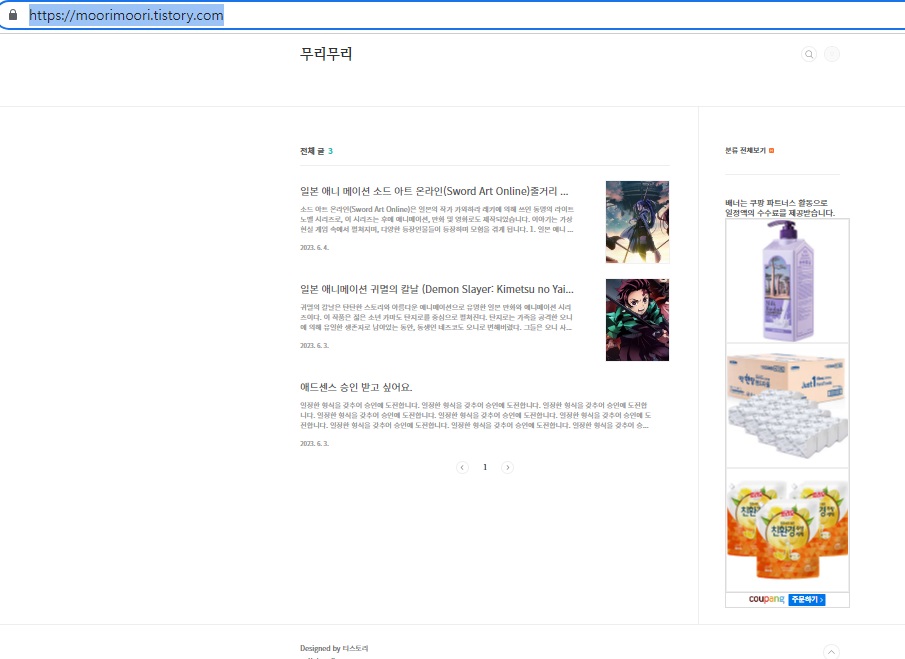Go to previous page with left arrow

click(462, 467)
